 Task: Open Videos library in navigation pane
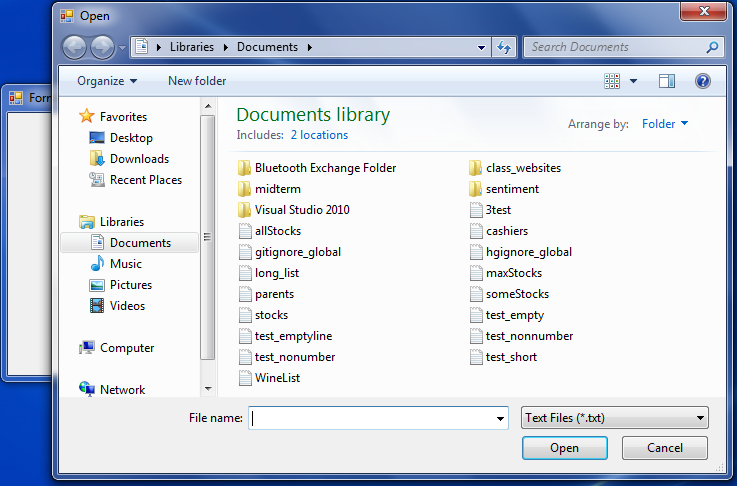(x=118, y=306)
